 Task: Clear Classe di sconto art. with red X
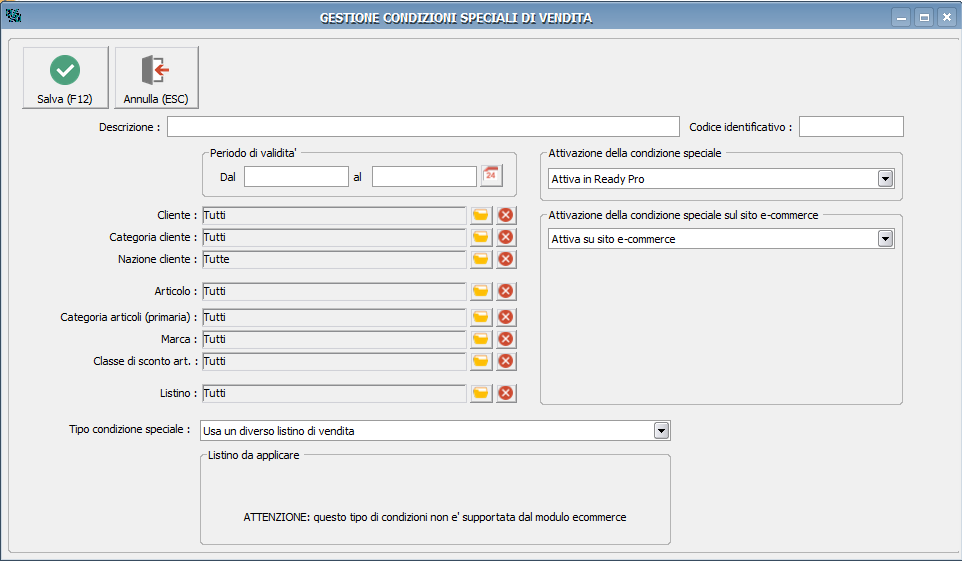(x=506, y=361)
